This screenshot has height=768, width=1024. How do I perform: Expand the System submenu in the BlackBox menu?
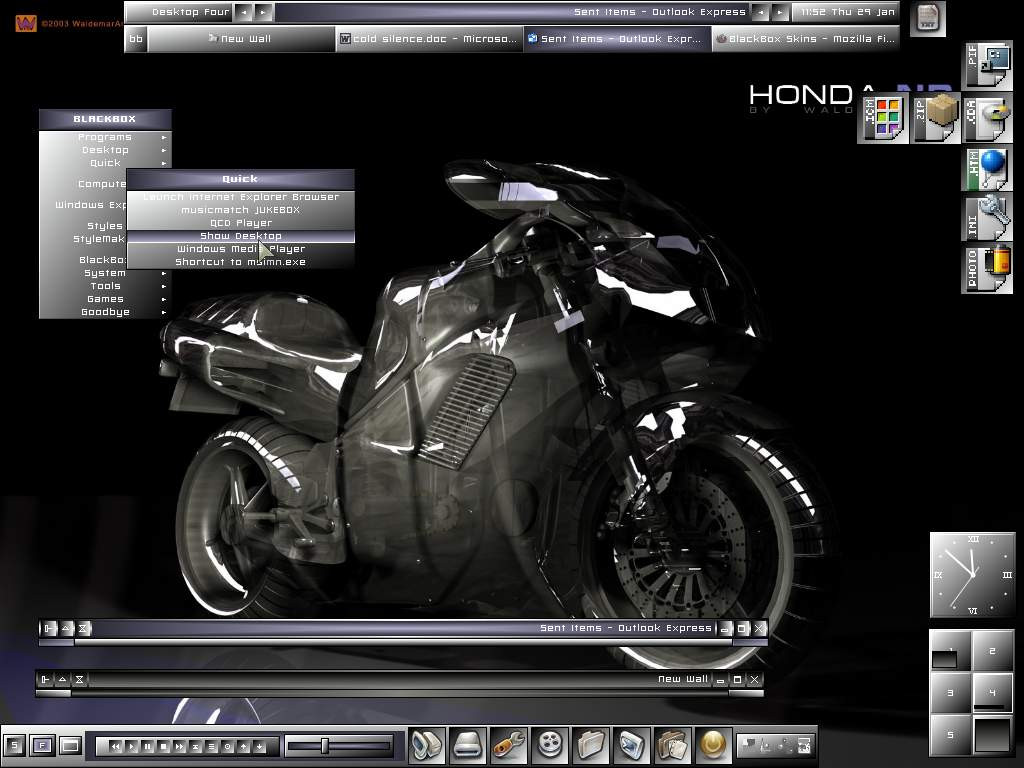105,273
